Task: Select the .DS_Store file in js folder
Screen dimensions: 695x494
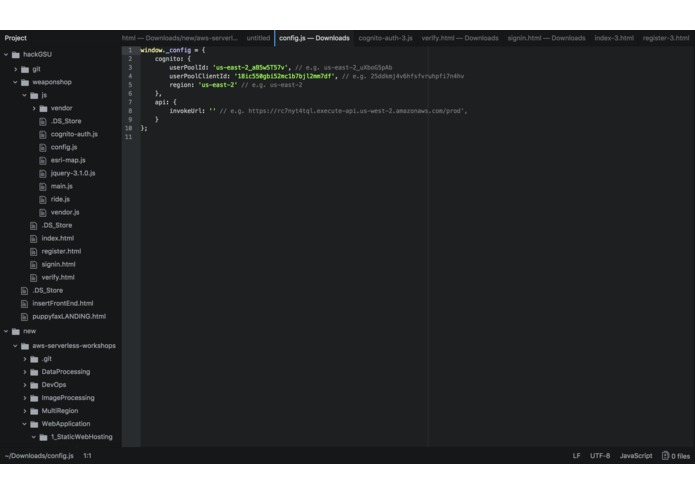Action: coord(66,121)
